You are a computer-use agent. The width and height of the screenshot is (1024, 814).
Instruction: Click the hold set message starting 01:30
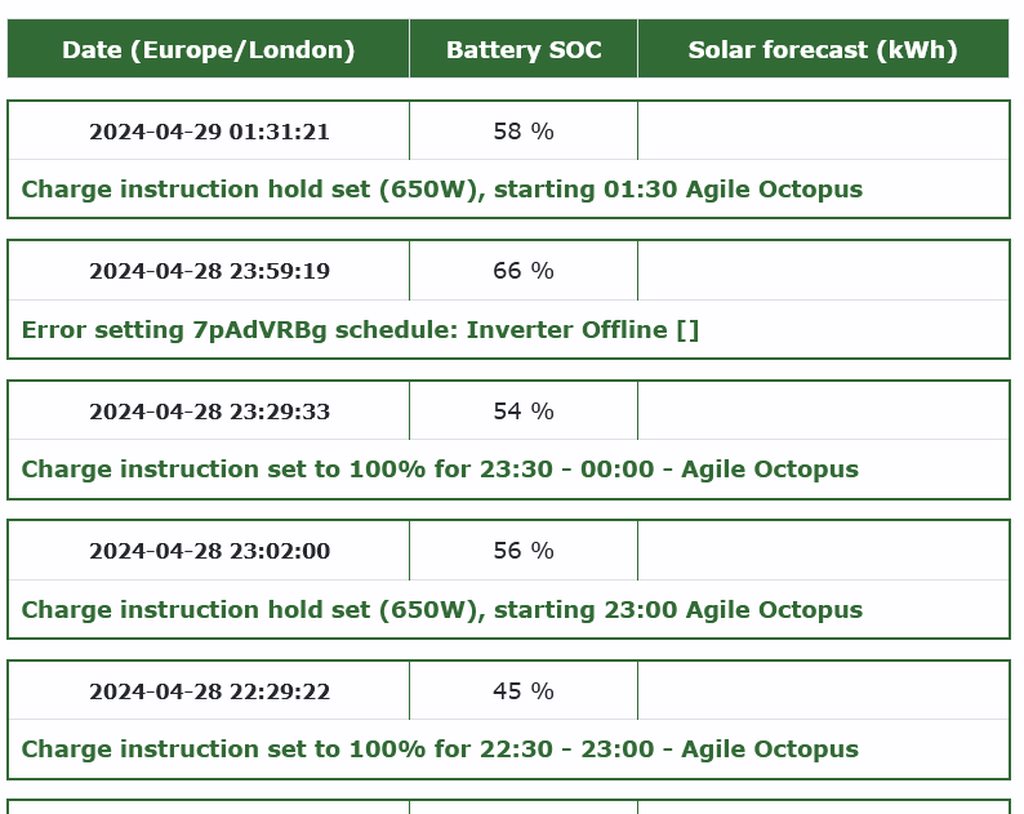click(441, 189)
